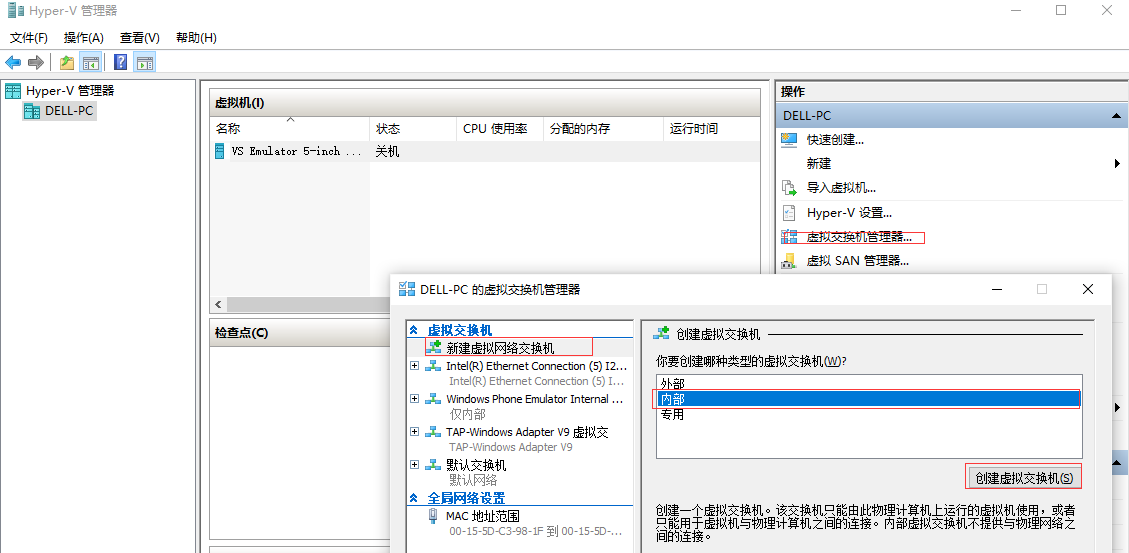The height and width of the screenshot is (553, 1129).
Task: Open the 文件(F) menu
Action: (29, 37)
